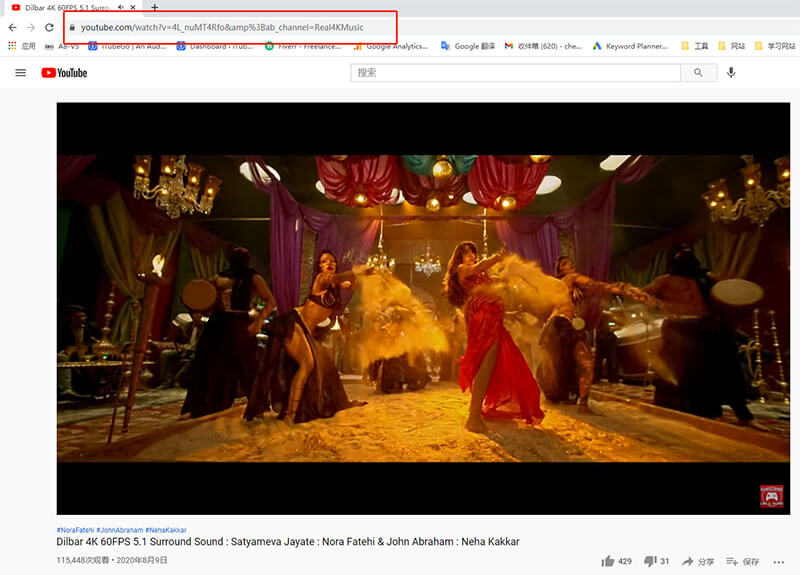
Task: Open the Gmail inbox (620) bookmark
Action: point(543,46)
